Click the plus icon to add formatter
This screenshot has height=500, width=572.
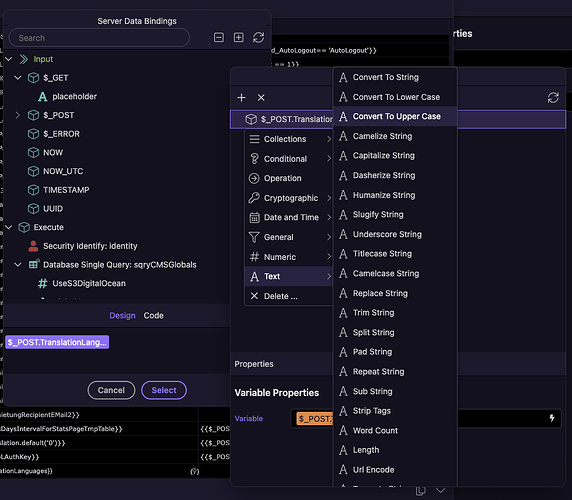[241, 98]
